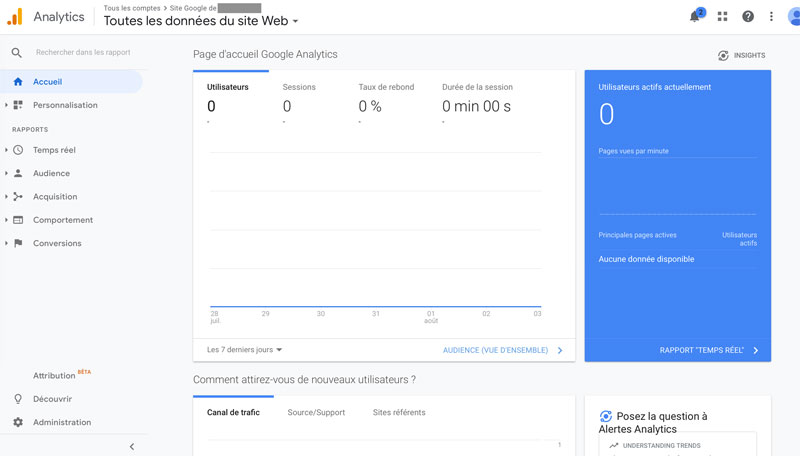Focus the Rechercher dans les rapports field

point(83,53)
